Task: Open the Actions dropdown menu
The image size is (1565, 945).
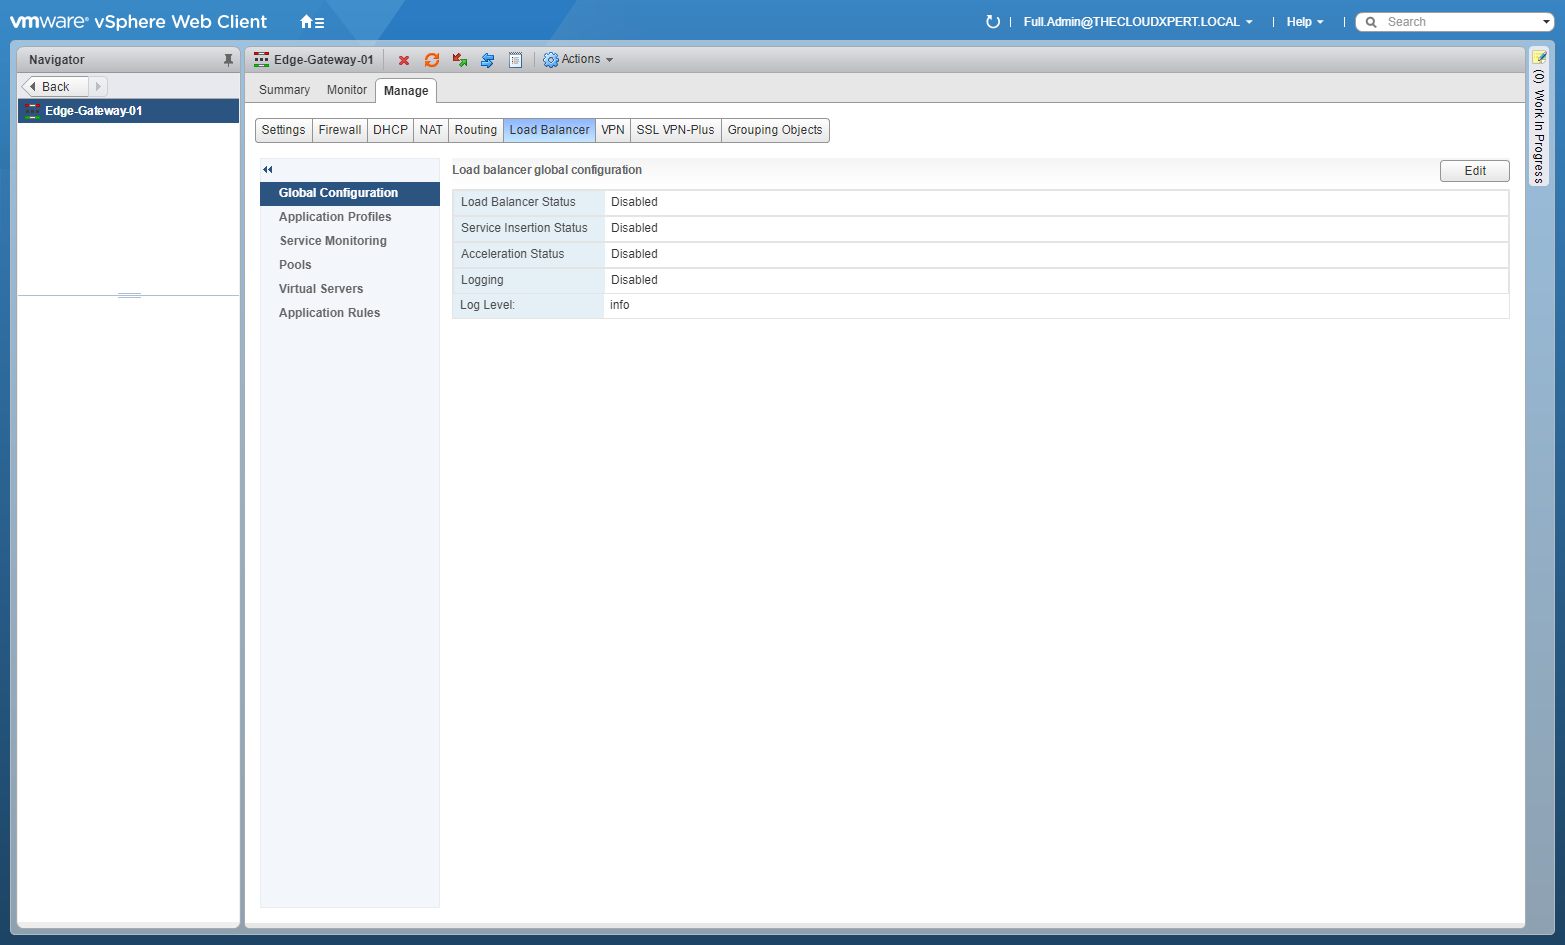Action: click(x=578, y=60)
